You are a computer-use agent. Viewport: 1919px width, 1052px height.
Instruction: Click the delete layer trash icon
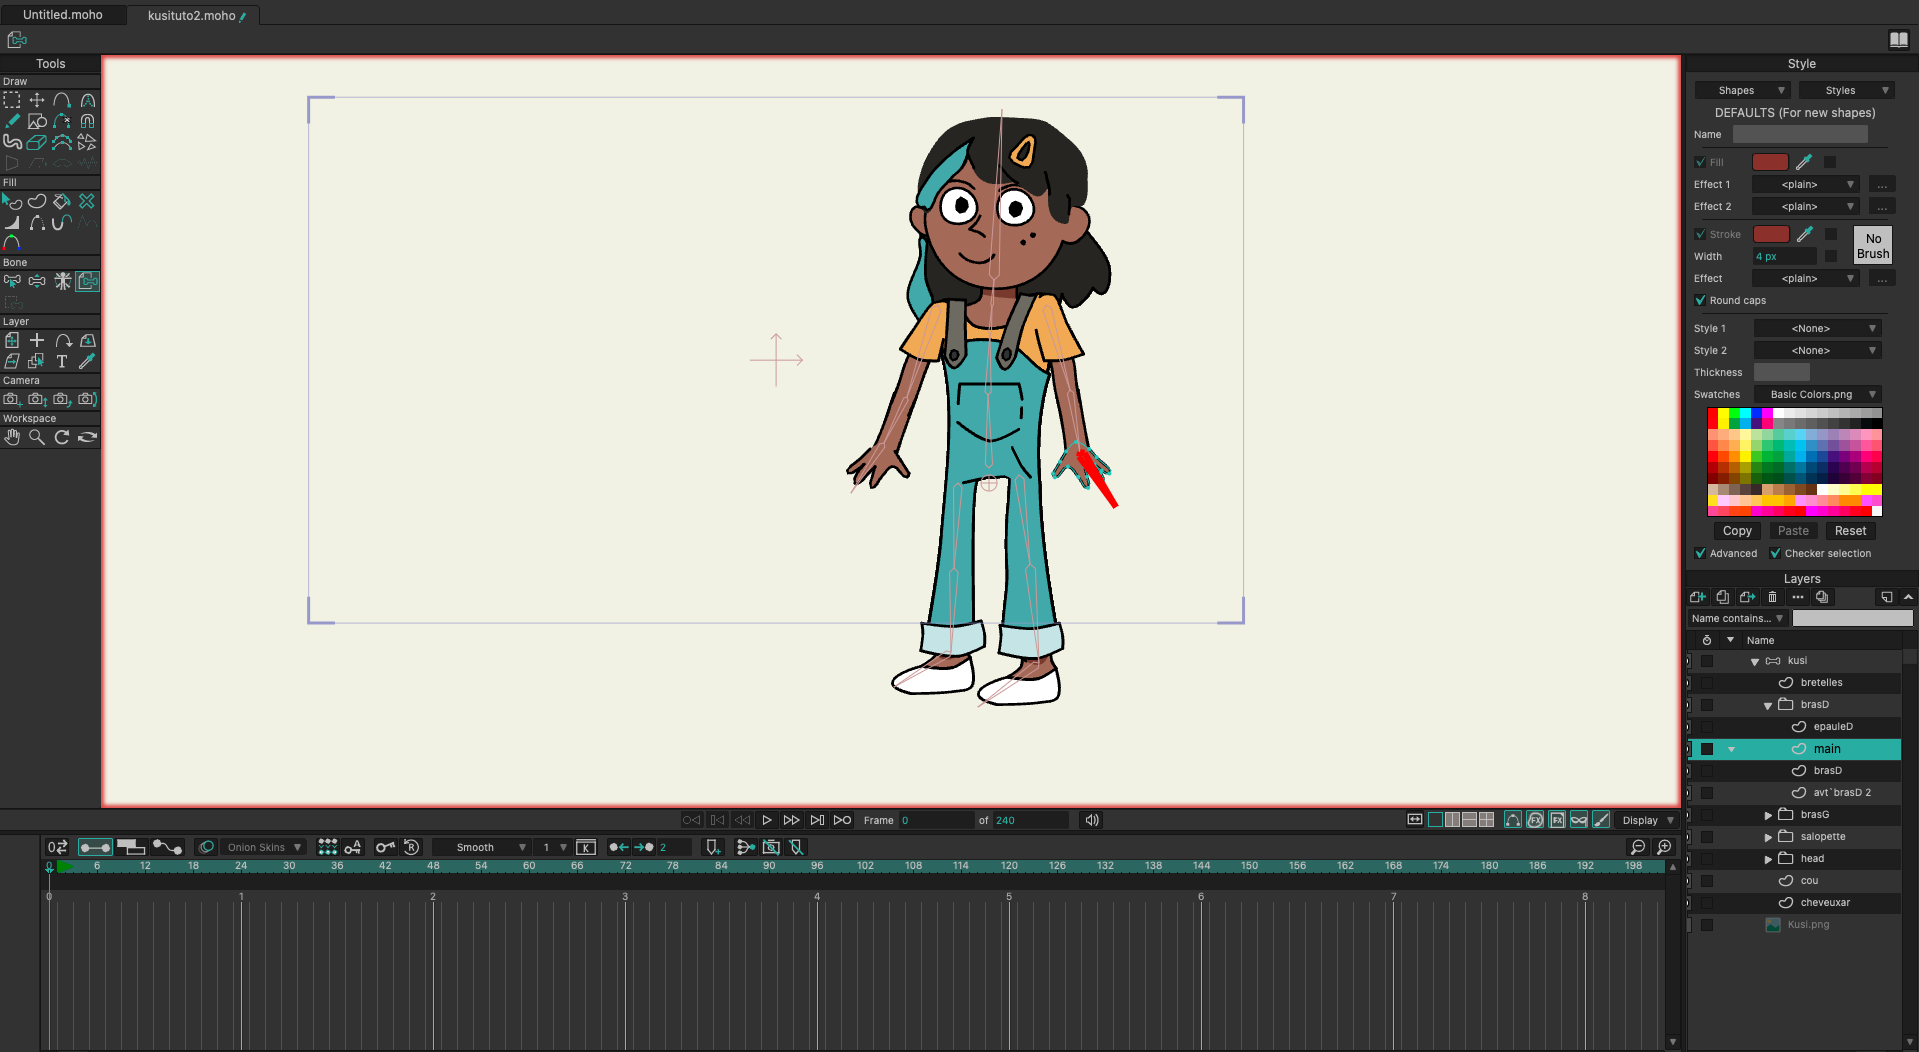point(1772,597)
